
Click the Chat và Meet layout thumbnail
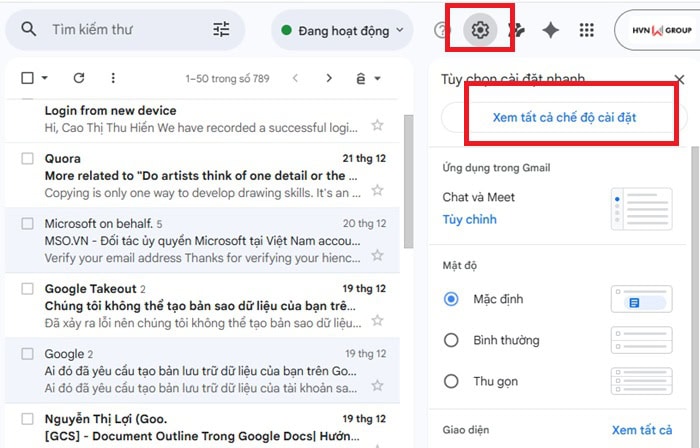coord(642,209)
